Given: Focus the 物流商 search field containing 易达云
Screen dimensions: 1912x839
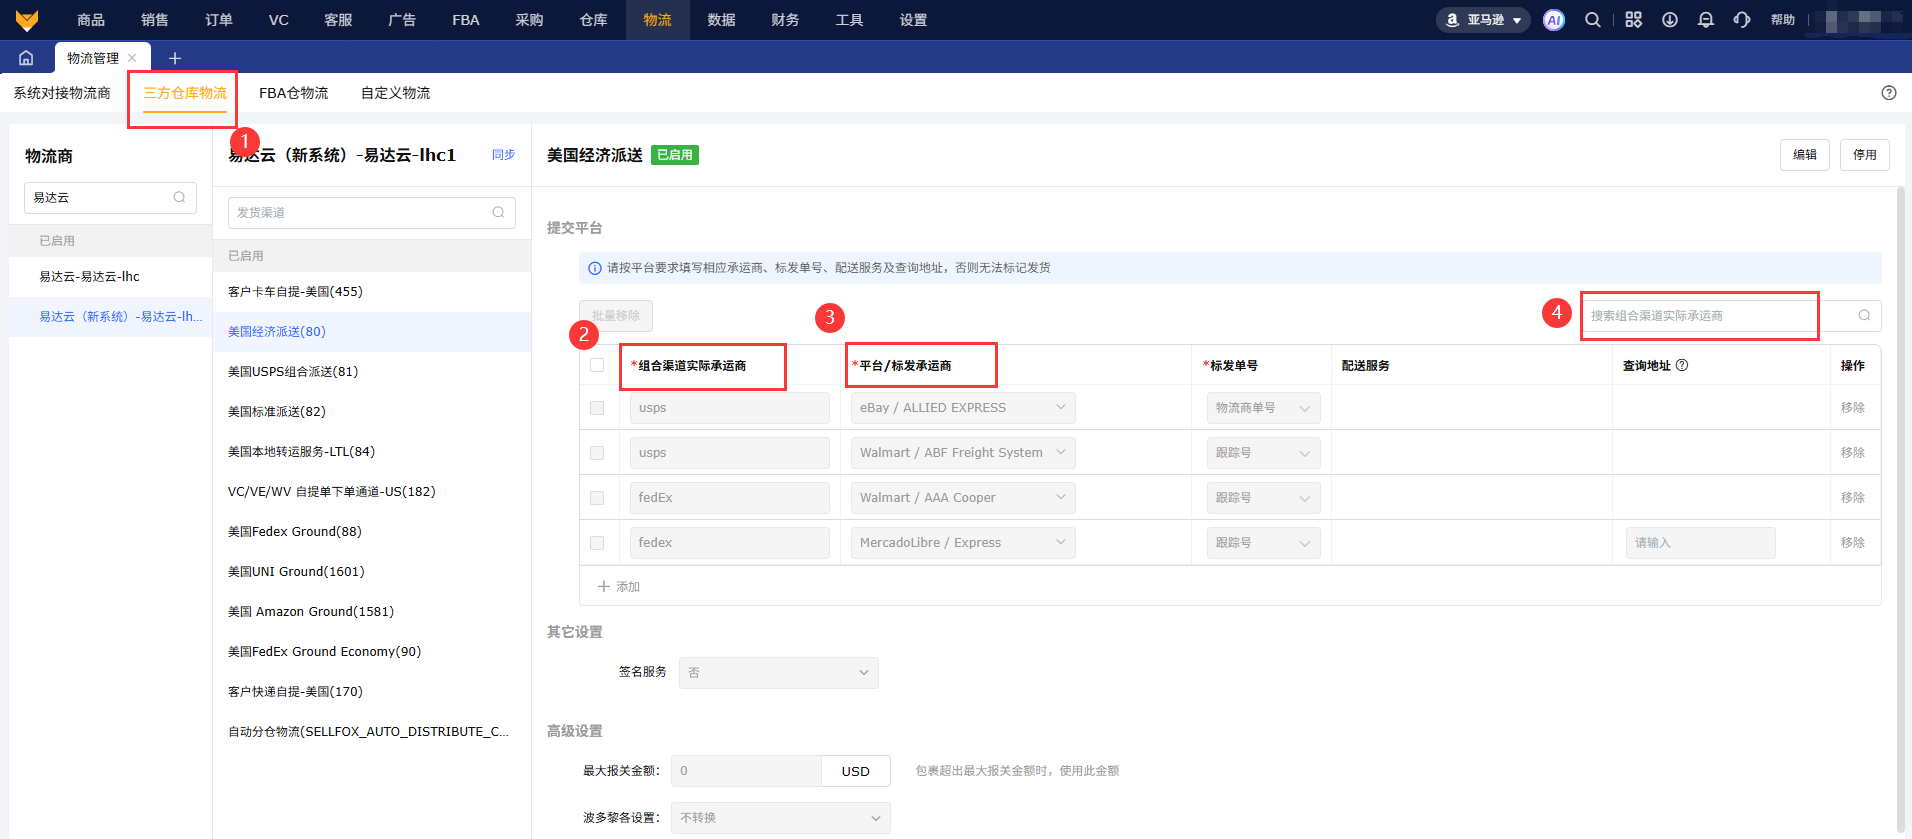Looking at the screenshot, I should click(110, 198).
